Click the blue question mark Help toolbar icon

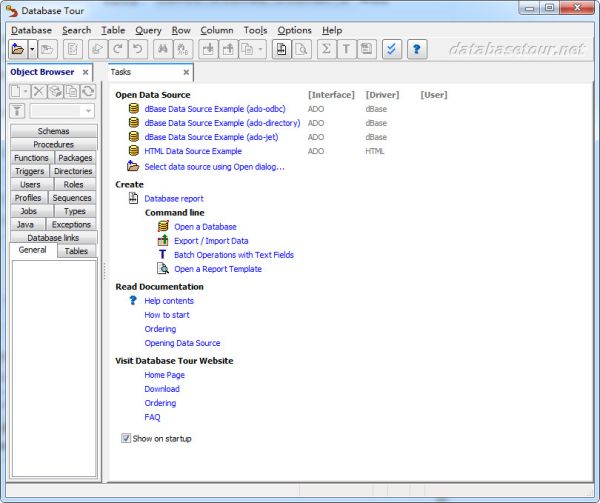tap(417, 49)
